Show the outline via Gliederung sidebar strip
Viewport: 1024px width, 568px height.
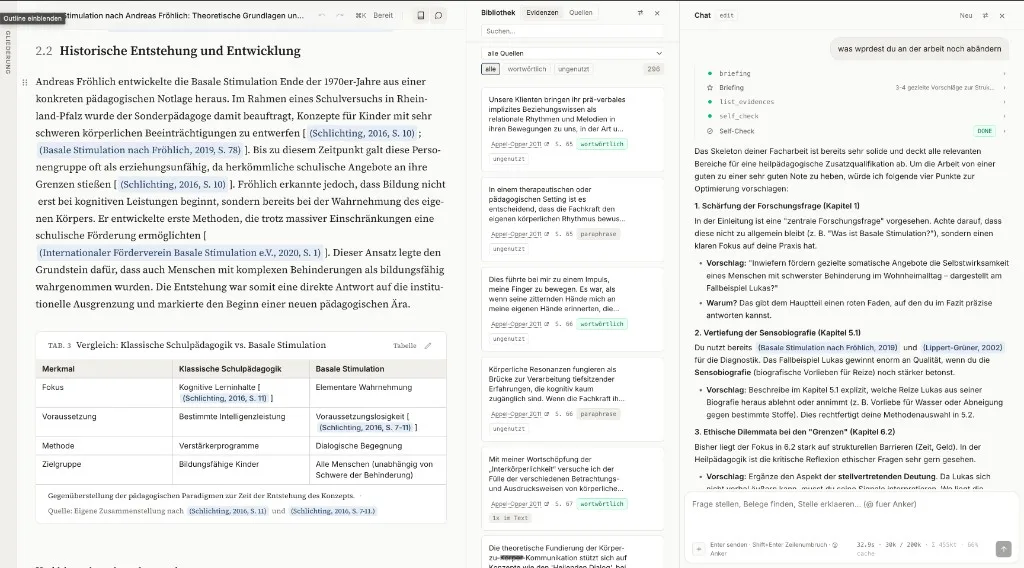click(x=8, y=52)
